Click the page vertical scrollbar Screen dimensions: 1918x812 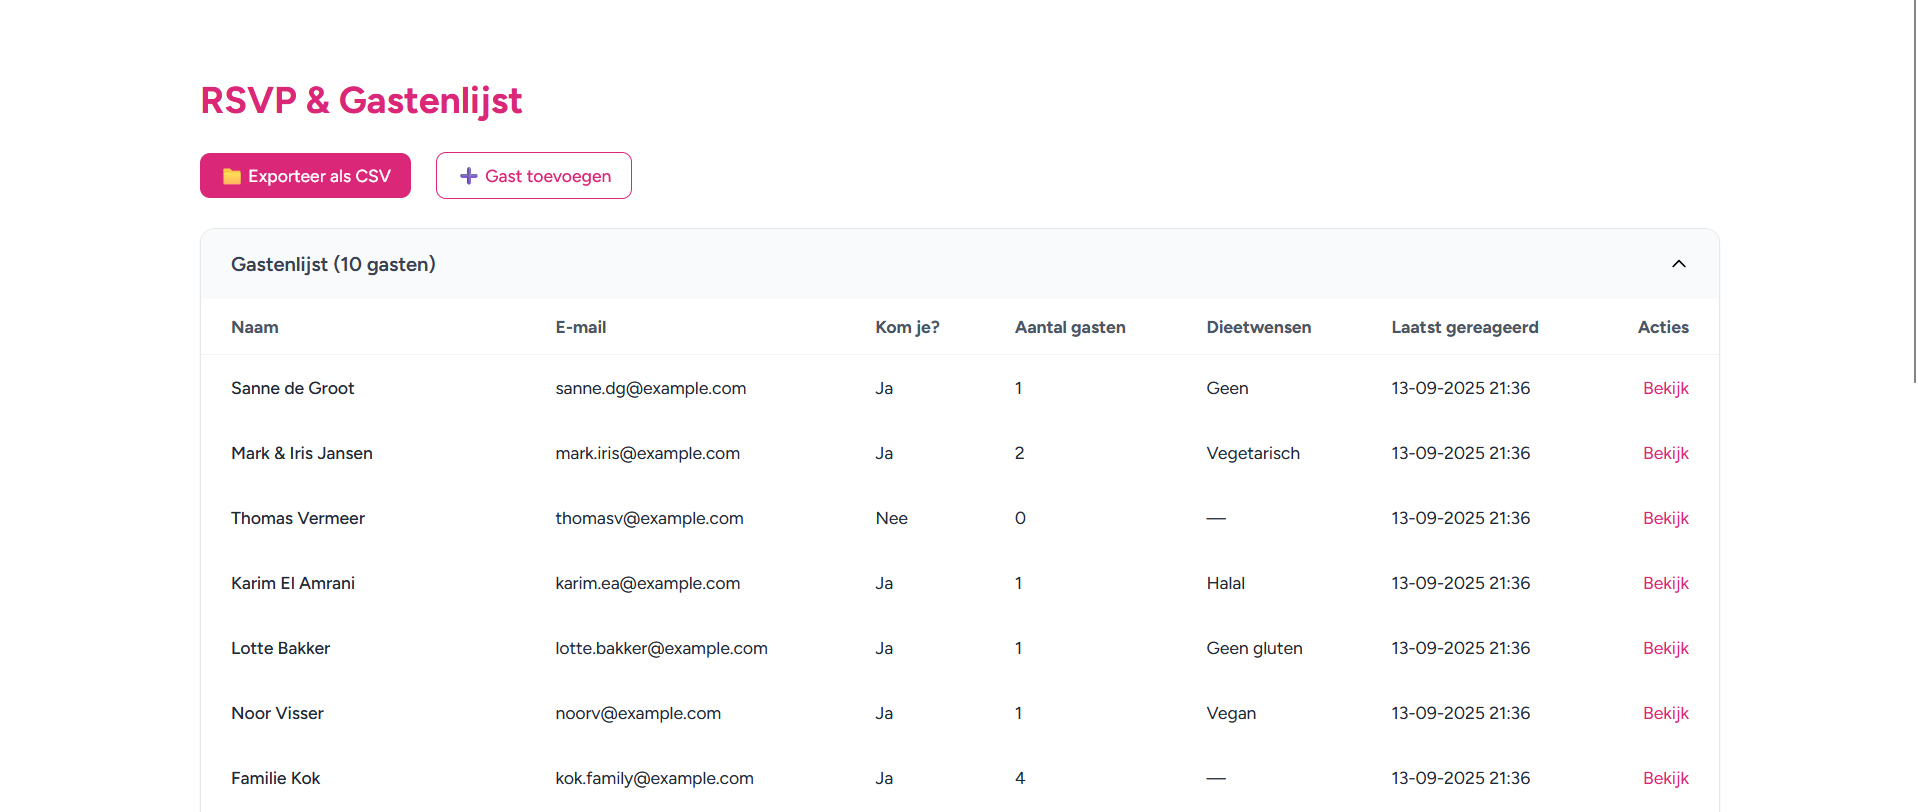(x=1914, y=200)
